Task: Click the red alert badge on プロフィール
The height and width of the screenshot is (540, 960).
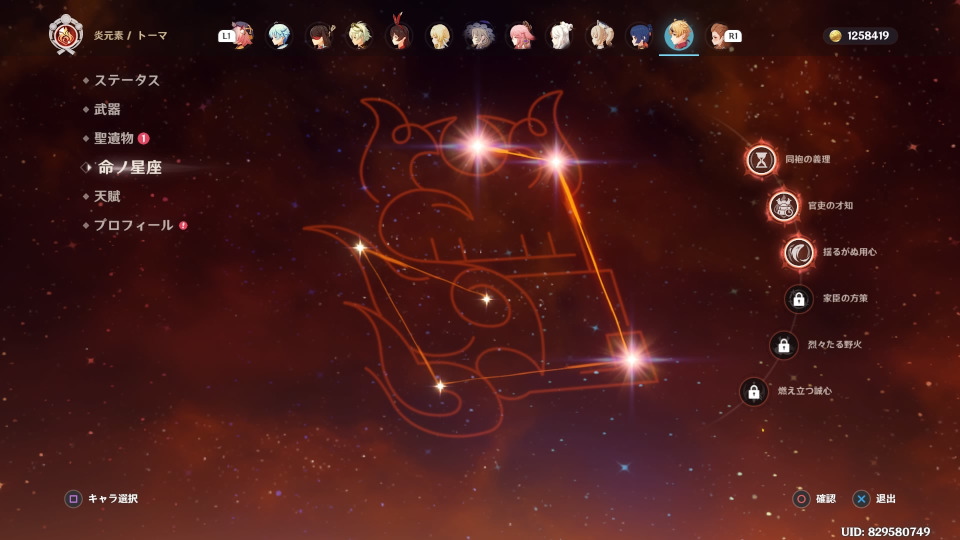Action: [x=183, y=225]
